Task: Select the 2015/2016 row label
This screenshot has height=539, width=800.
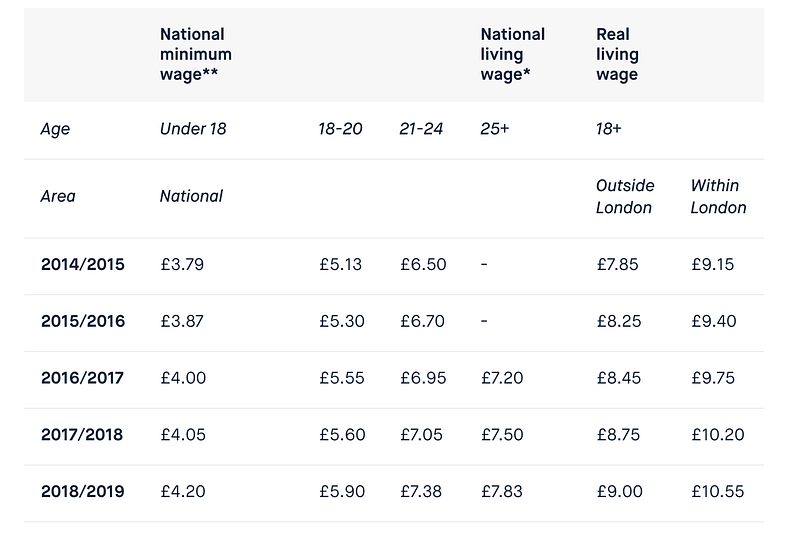Action: point(83,321)
